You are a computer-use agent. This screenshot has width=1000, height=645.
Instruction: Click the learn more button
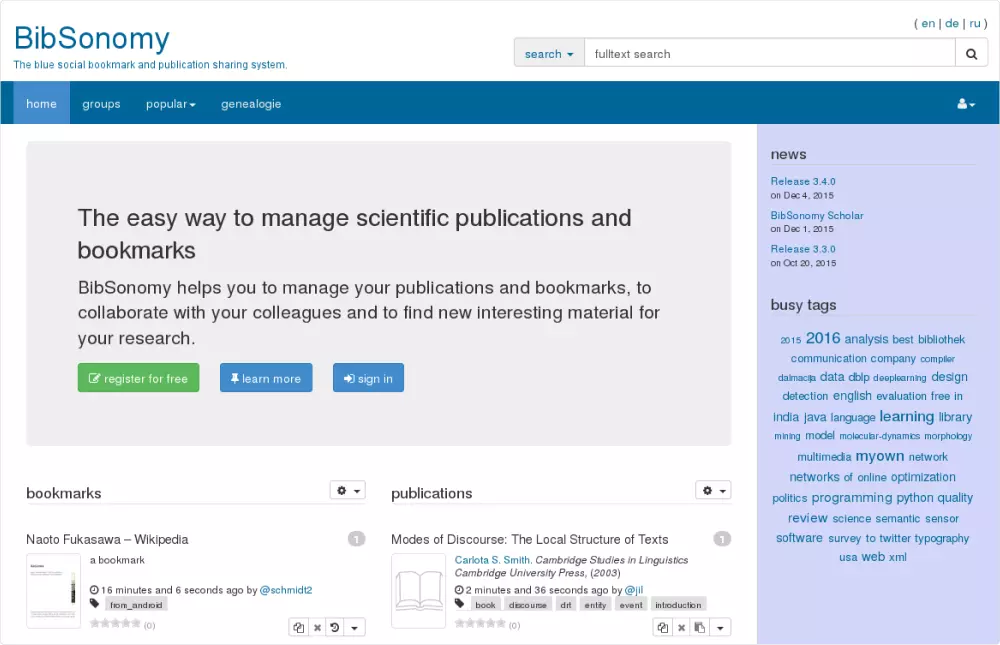pyautogui.click(x=266, y=378)
